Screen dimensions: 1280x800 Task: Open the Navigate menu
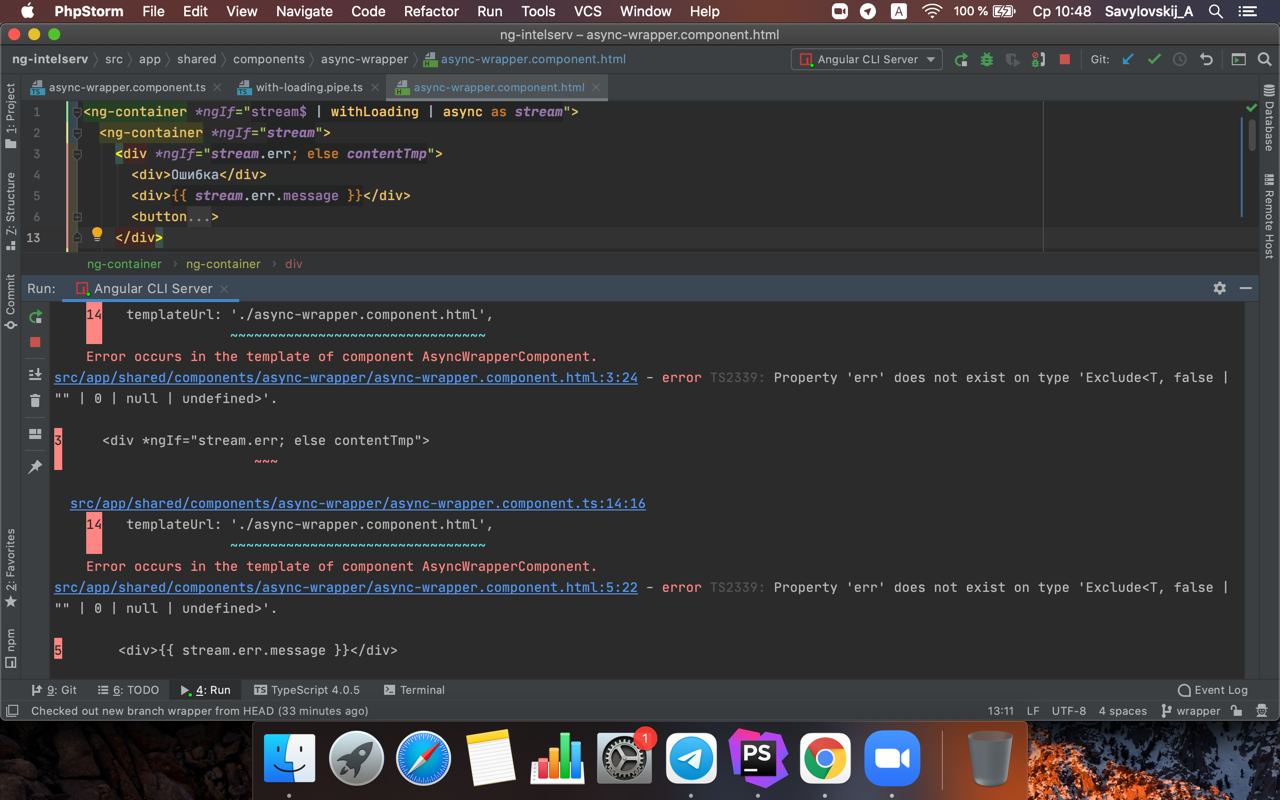pos(304,11)
